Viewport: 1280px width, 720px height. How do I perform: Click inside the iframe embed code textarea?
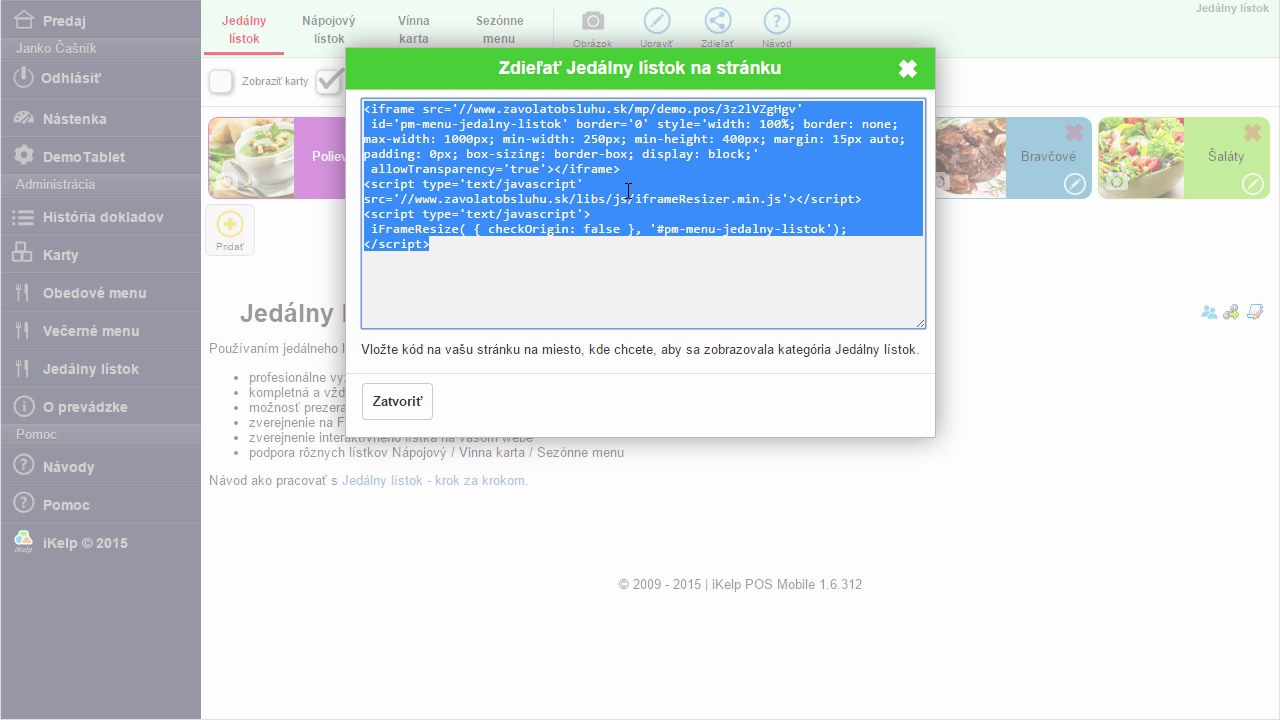coord(643,214)
